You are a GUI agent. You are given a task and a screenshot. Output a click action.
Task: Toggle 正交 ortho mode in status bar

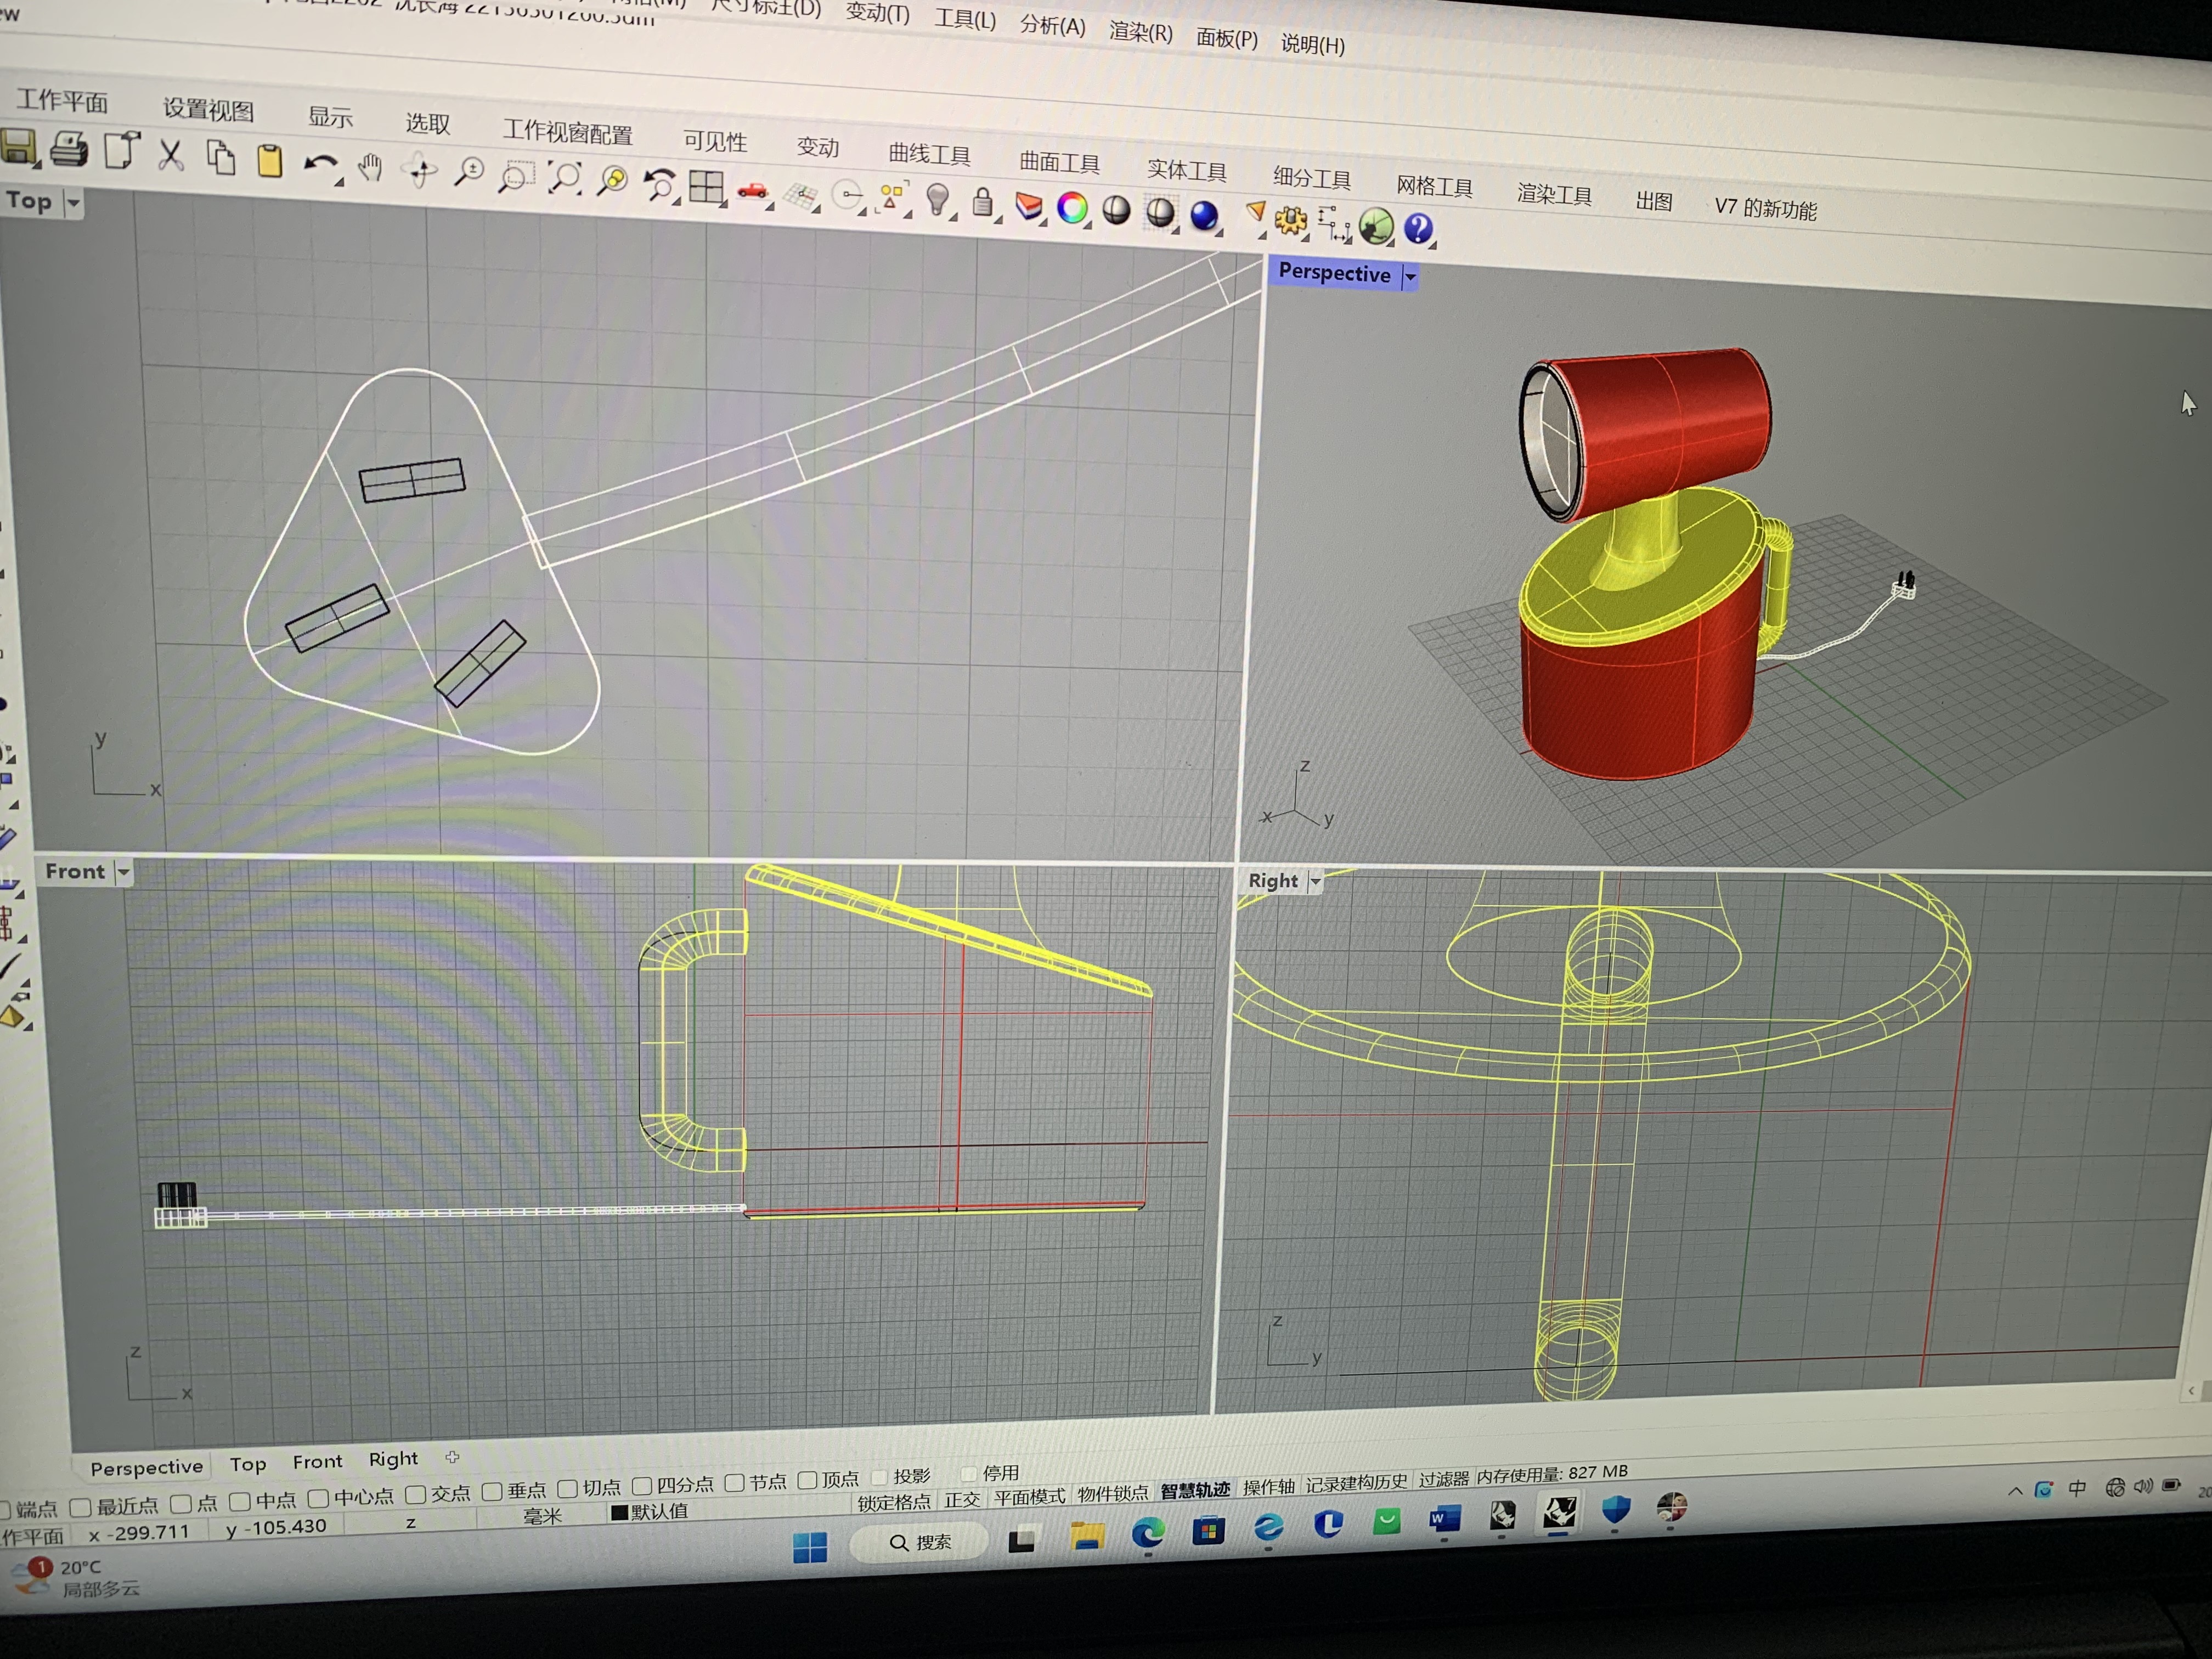click(x=962, y=1499)
